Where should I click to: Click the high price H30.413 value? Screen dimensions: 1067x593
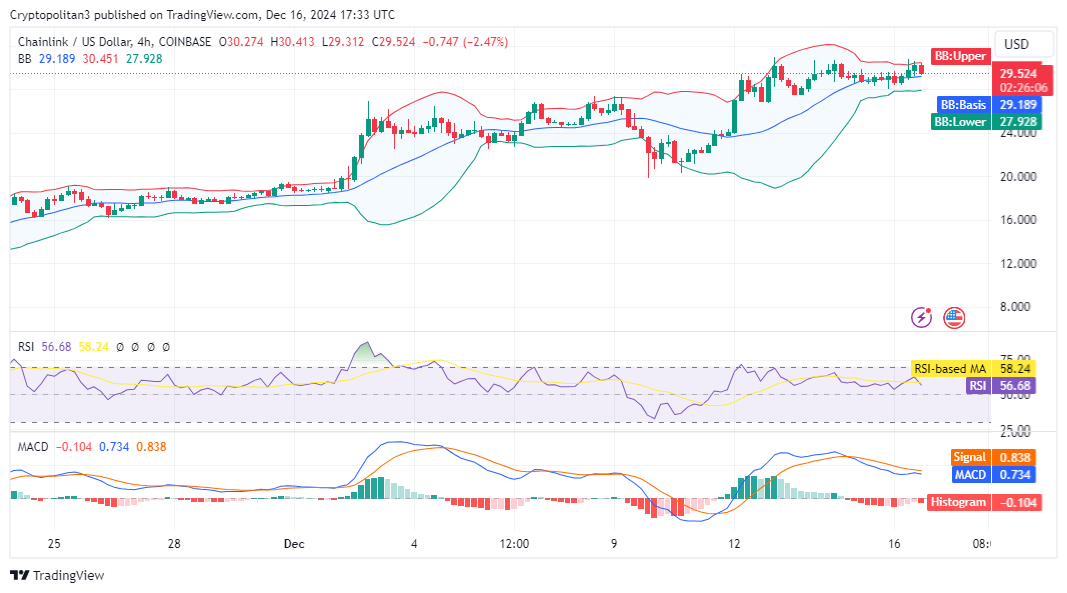coord(293,42)
